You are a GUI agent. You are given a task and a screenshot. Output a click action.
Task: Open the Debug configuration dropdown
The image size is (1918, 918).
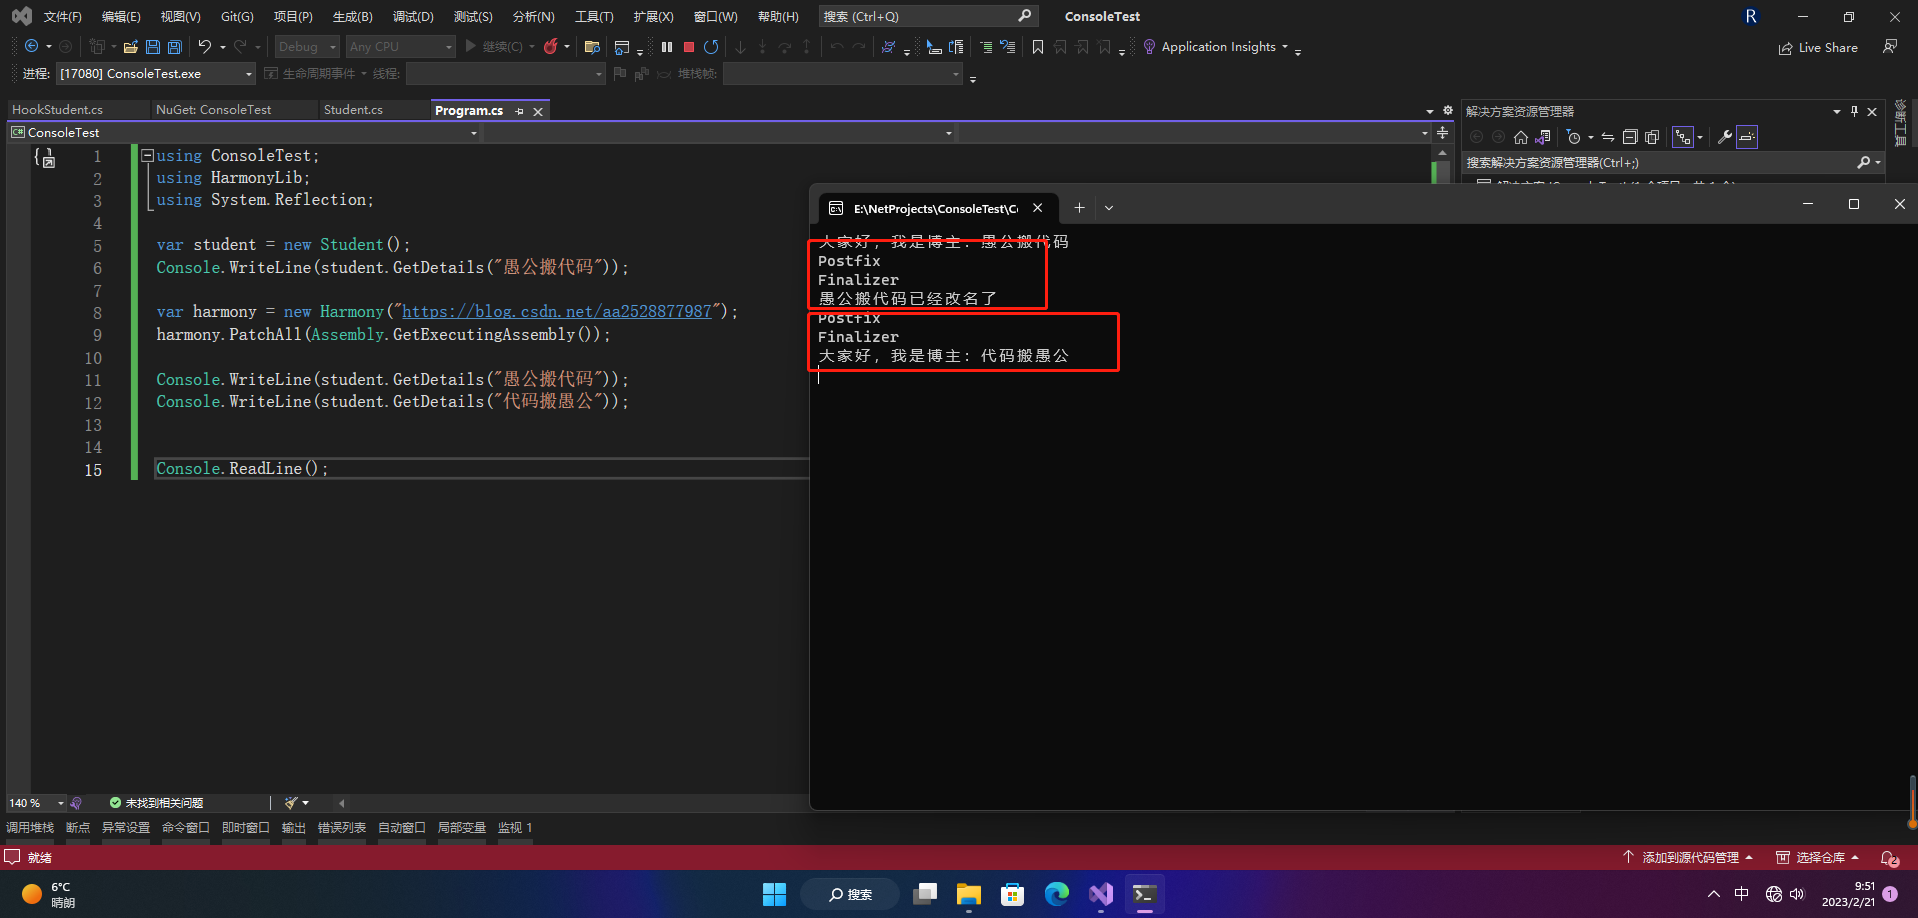click(308, 47)
